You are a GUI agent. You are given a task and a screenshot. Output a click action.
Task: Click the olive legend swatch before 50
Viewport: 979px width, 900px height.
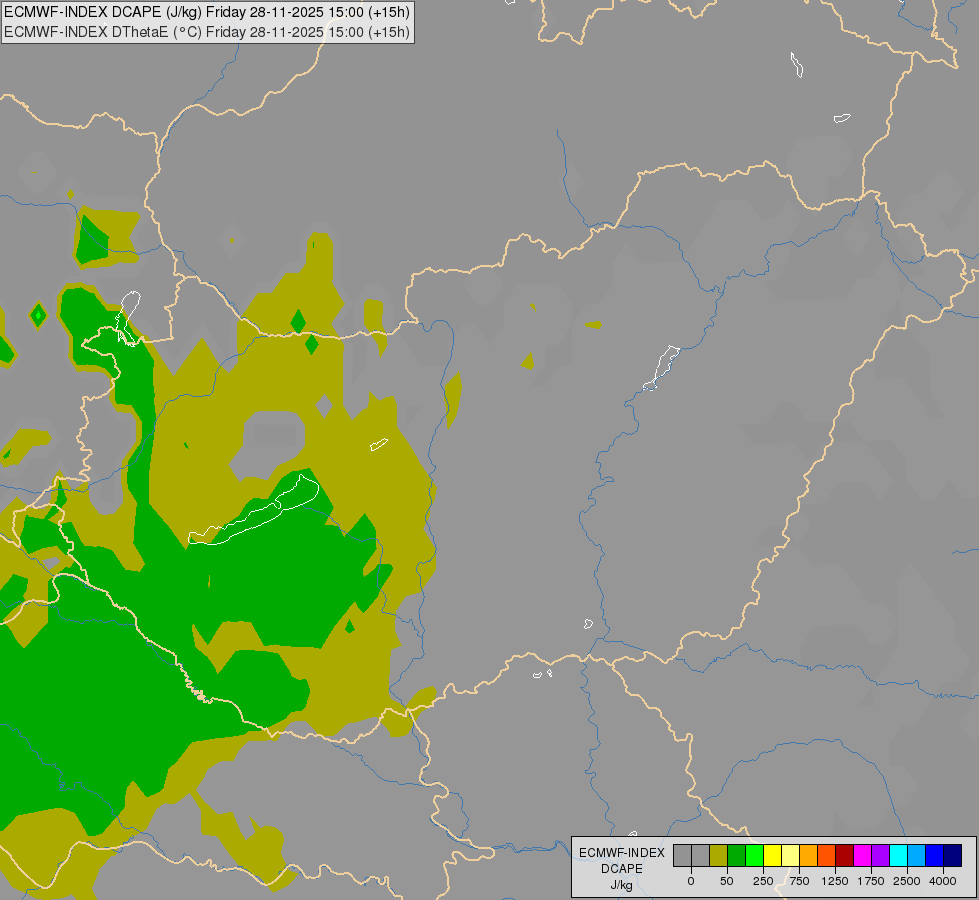(718, 856)
